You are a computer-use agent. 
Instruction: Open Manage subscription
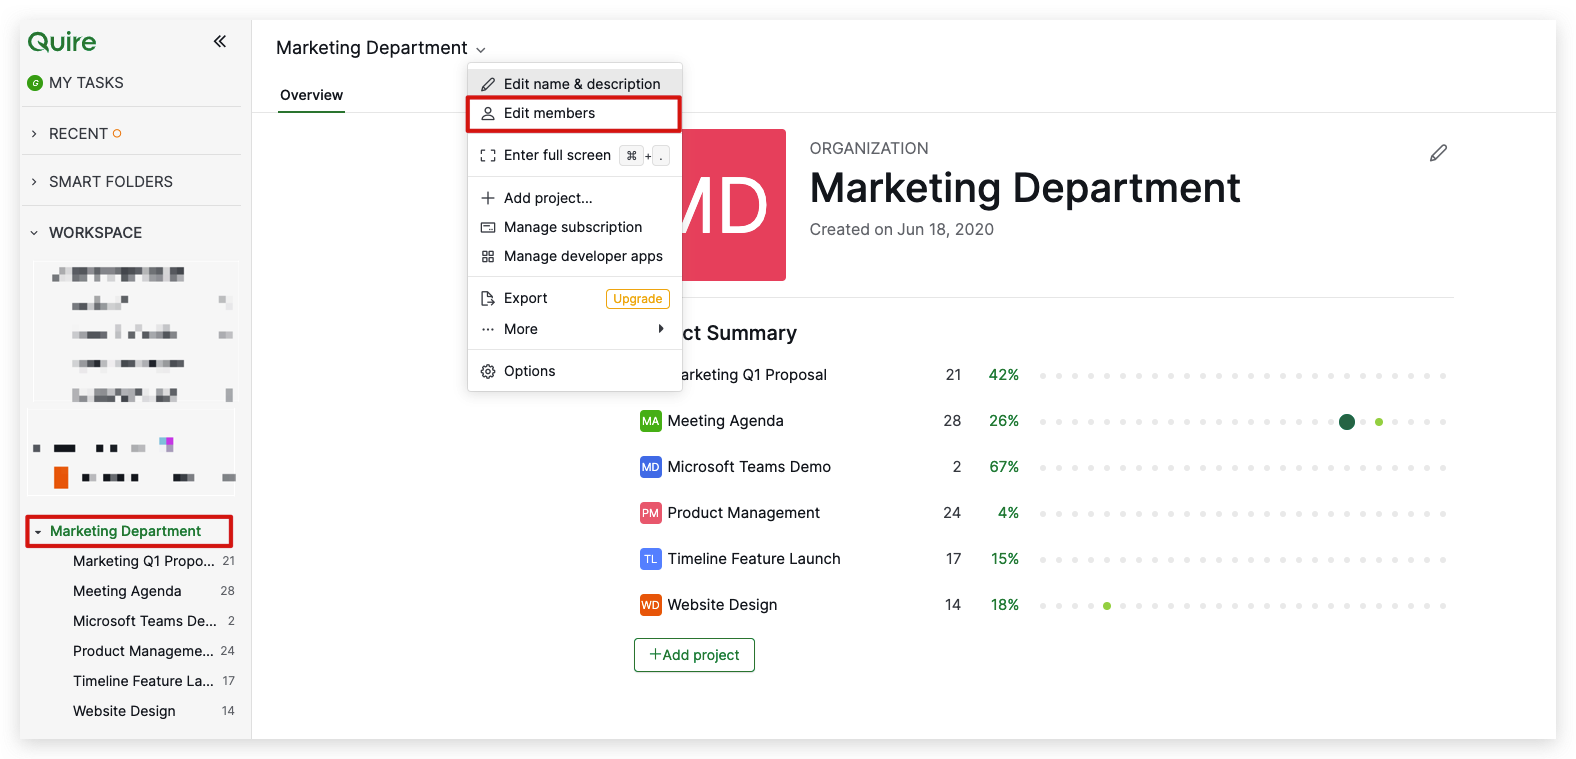575,227
